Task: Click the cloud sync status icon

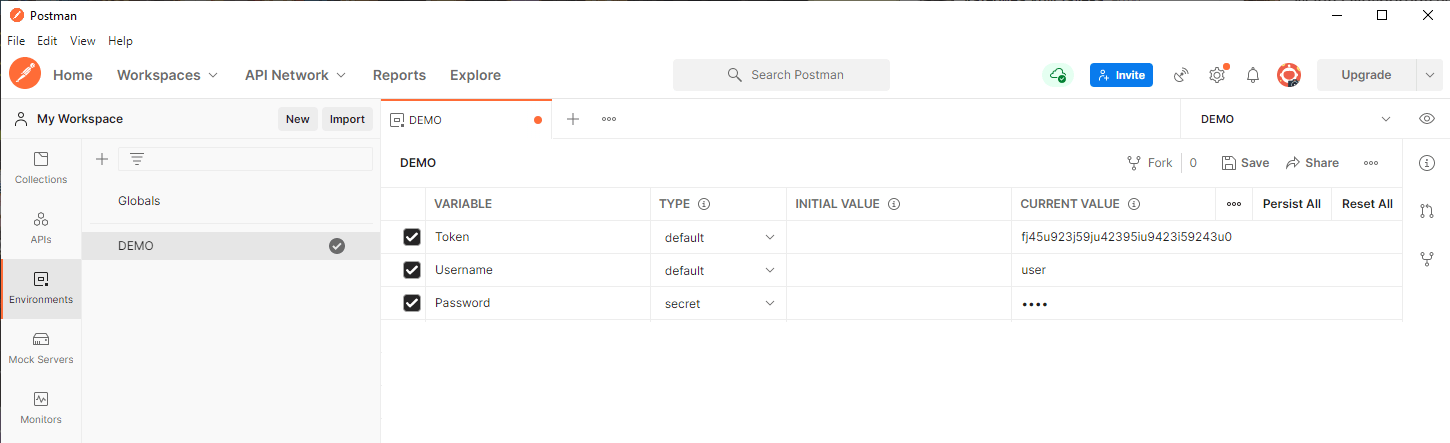Action: (x=1057, y=75)
